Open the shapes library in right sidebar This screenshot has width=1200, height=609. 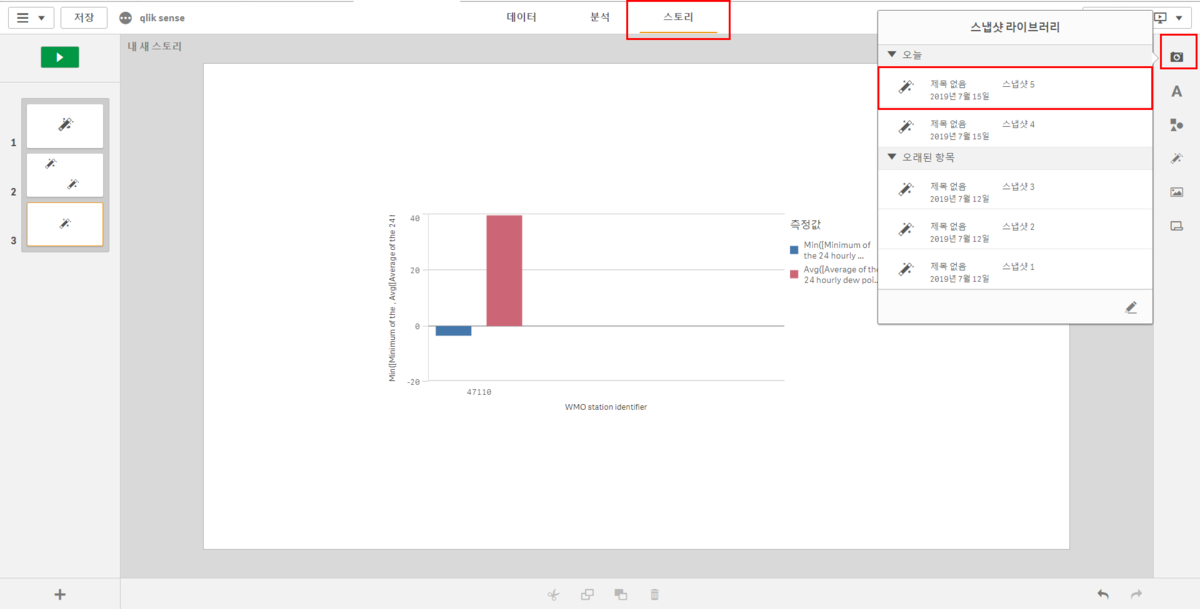1177,125
